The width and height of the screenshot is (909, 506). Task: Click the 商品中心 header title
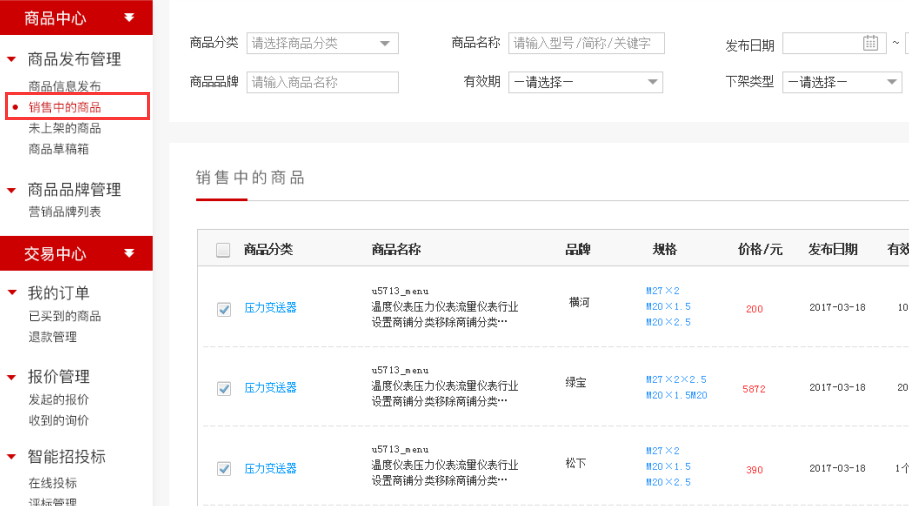[55, 18]
